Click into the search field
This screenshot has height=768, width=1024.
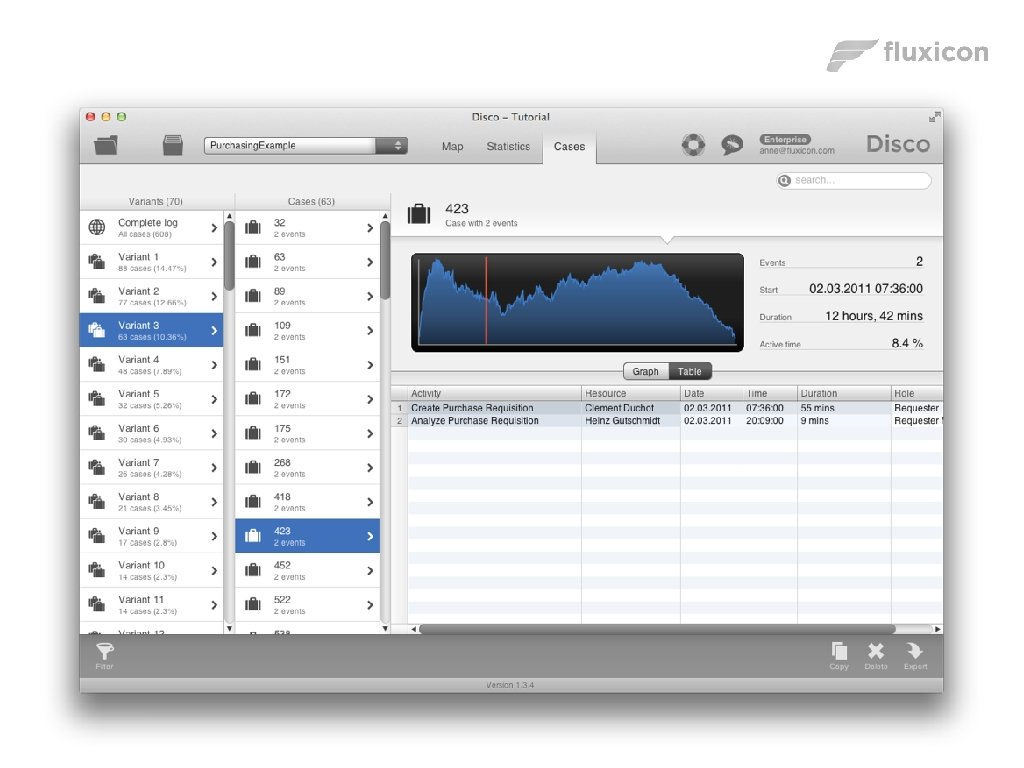[854, 180]
